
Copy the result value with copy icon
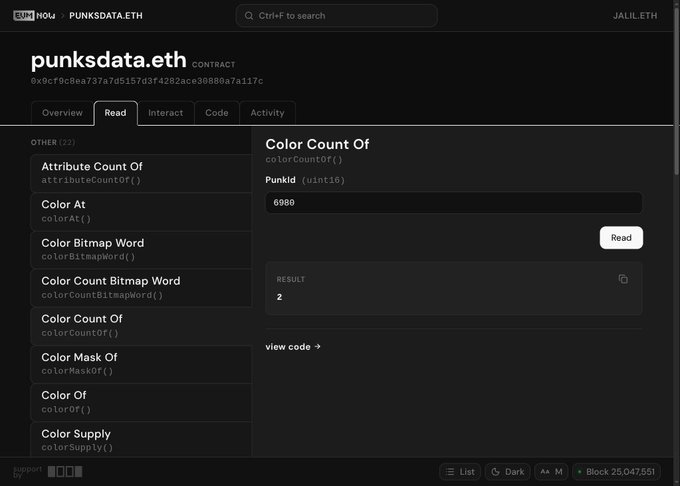(x=623, y=279)
